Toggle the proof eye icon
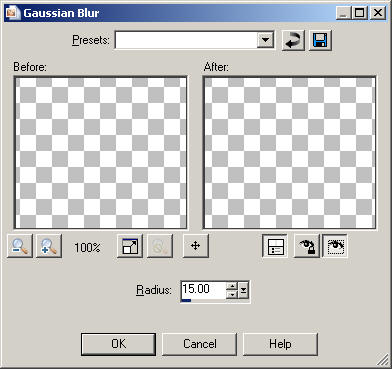392x369 pixels. (x=335, y=246)
